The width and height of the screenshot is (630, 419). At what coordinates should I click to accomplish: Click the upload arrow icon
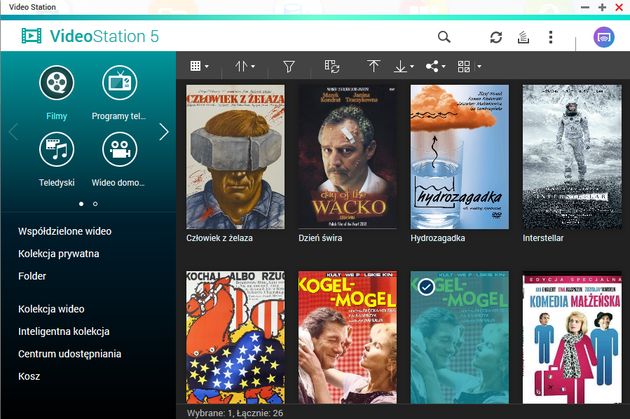click(373, 66)
